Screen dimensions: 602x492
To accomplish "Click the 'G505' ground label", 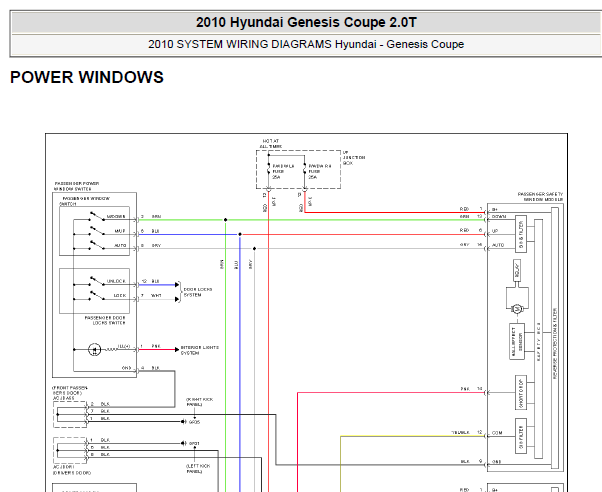I will (x=194, y=422).
